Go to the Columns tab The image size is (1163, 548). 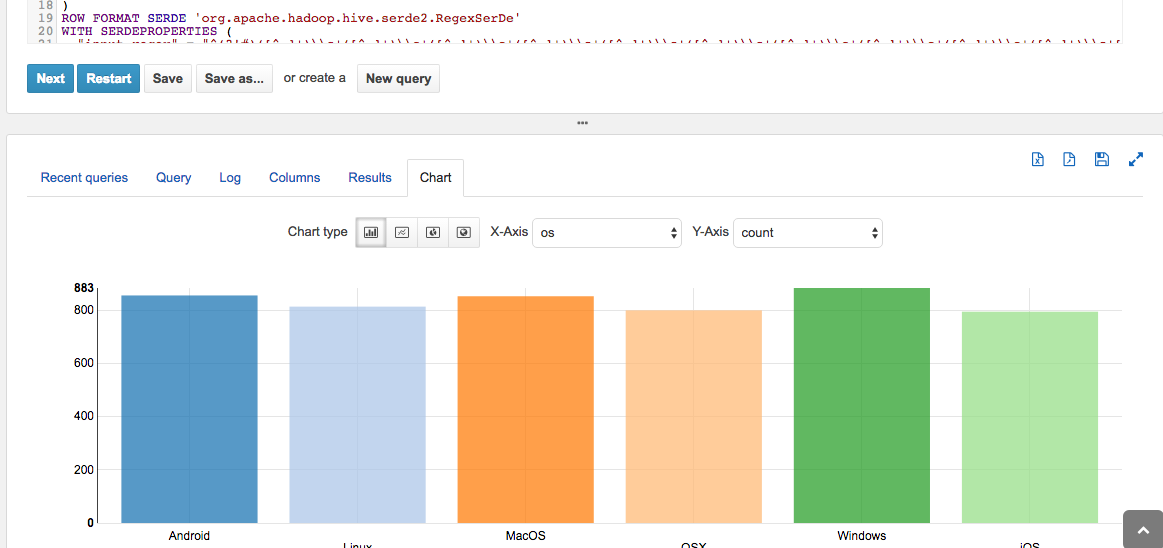click(295, 178)
